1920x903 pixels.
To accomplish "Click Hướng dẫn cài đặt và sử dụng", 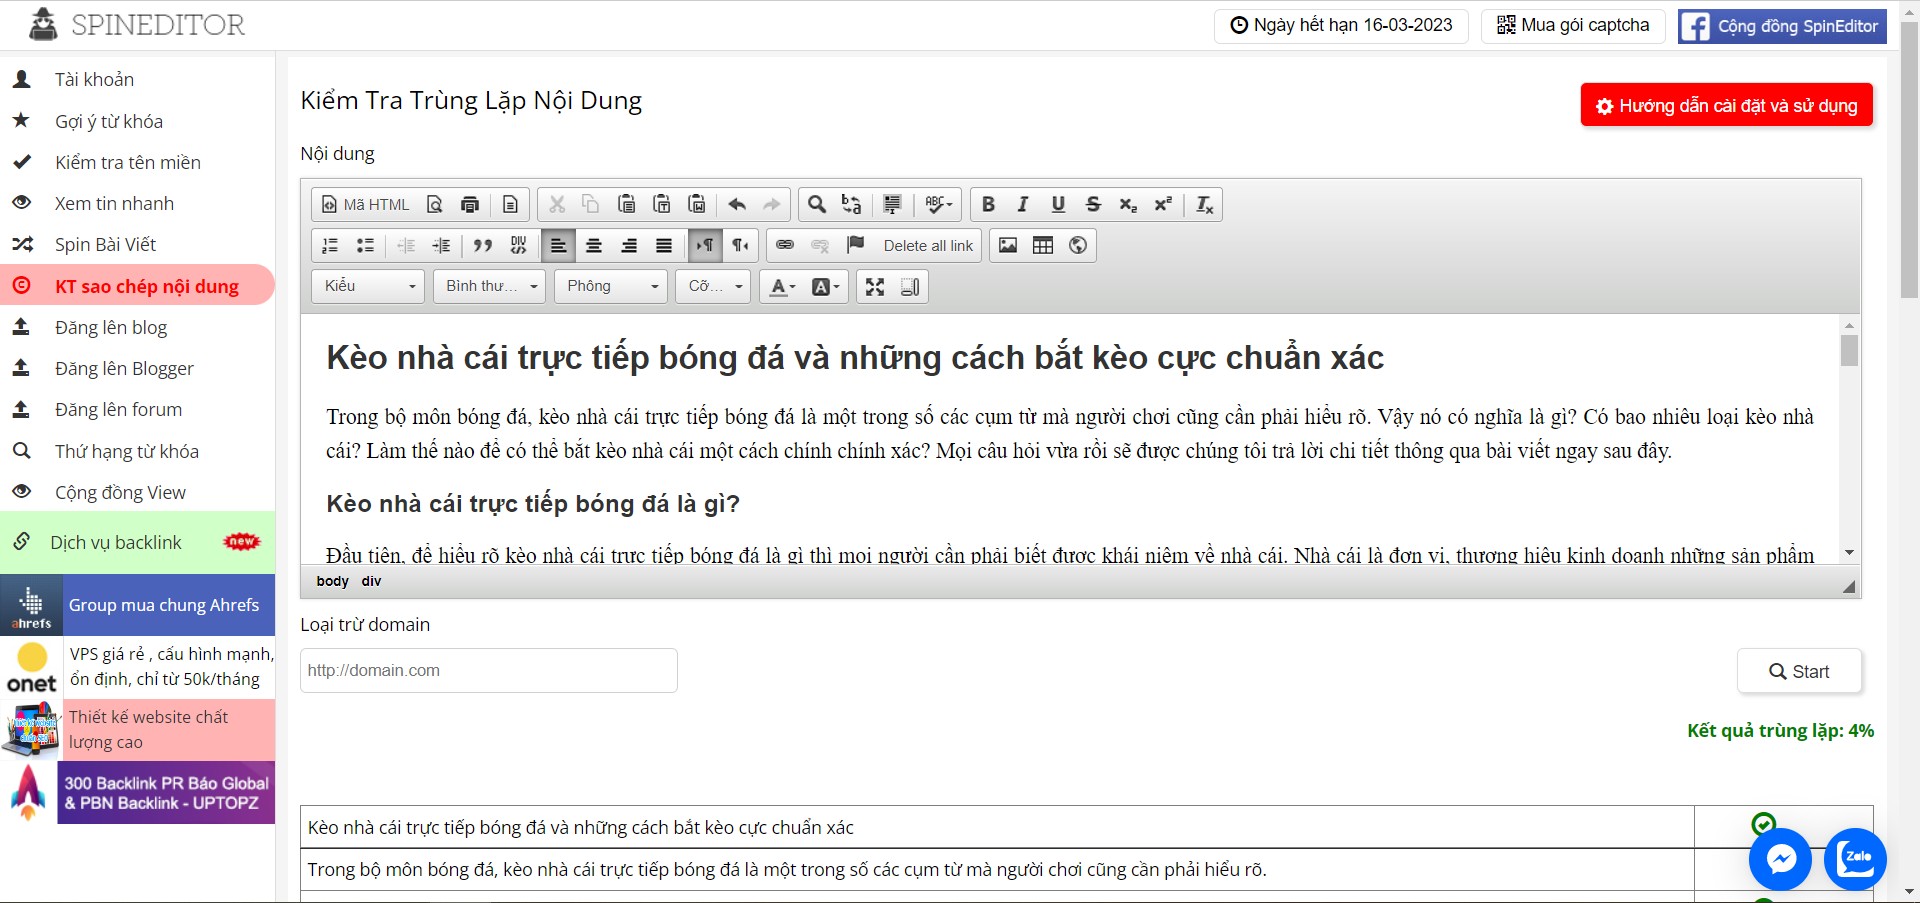I will [x=1726, y=105].
